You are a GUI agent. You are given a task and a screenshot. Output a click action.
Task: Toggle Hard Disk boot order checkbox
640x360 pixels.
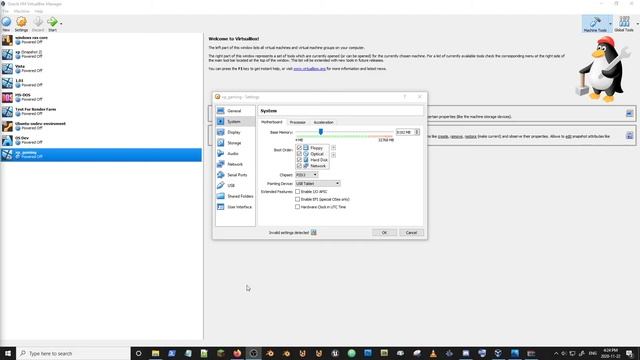[x=299, y=160]
